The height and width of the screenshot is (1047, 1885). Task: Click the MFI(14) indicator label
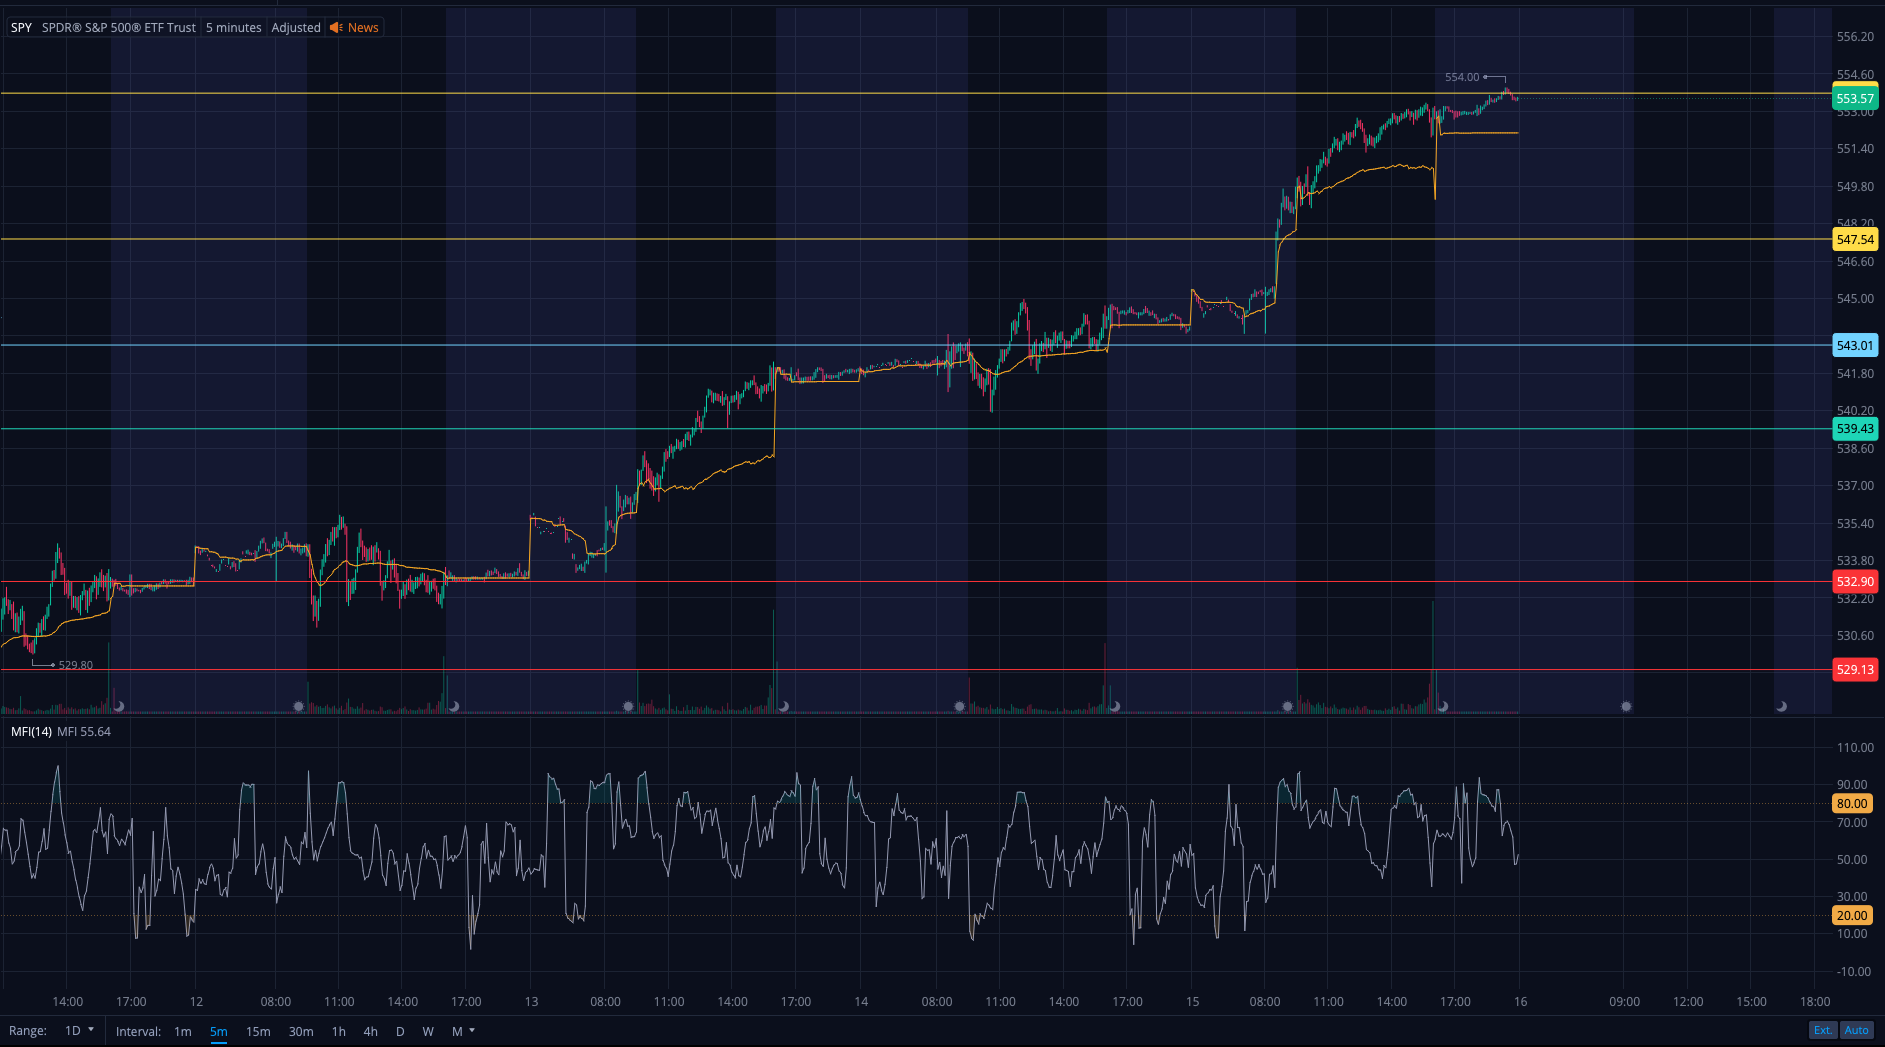pyautogui.click(x=31, y=732)
